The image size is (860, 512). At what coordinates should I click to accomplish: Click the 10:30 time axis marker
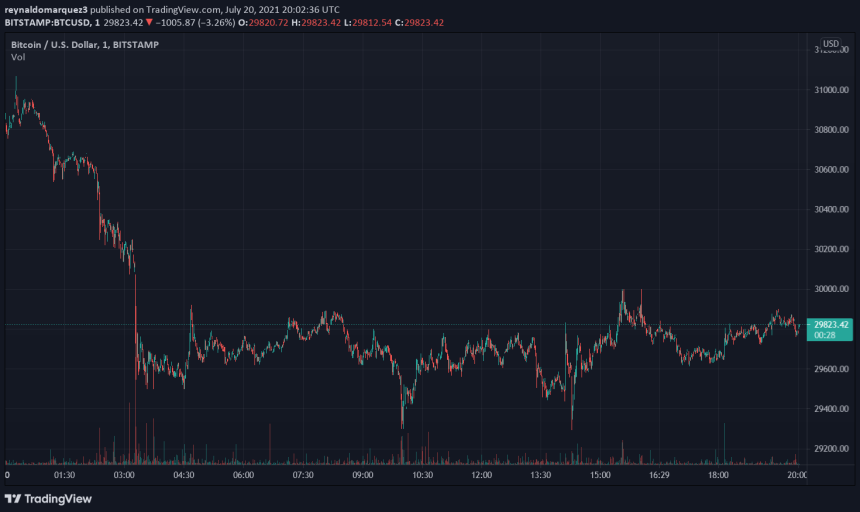click(421, 476)
